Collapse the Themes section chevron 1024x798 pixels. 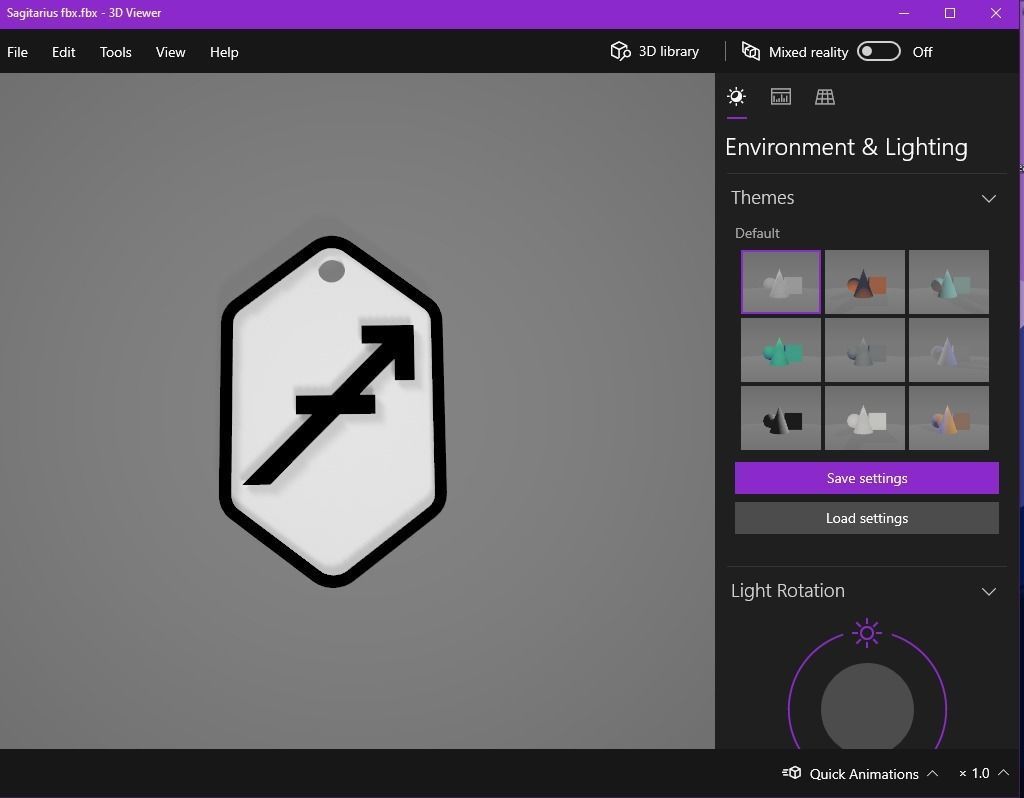point(989,199)
